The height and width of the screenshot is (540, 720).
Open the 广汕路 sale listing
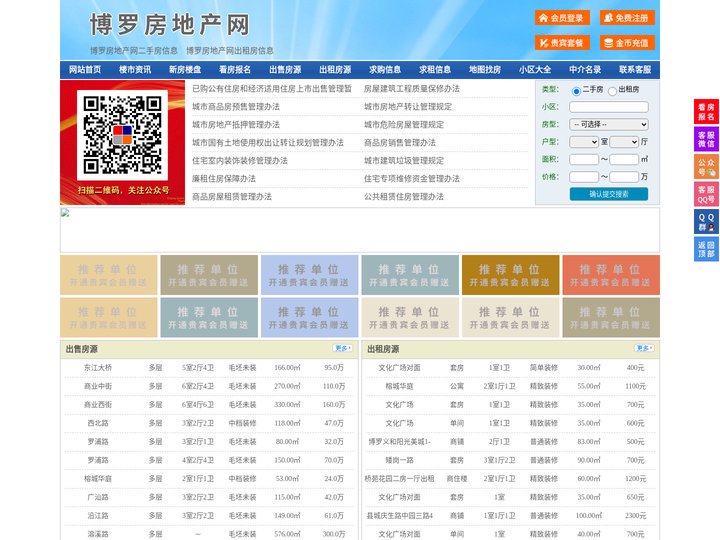tap(98, 497)
